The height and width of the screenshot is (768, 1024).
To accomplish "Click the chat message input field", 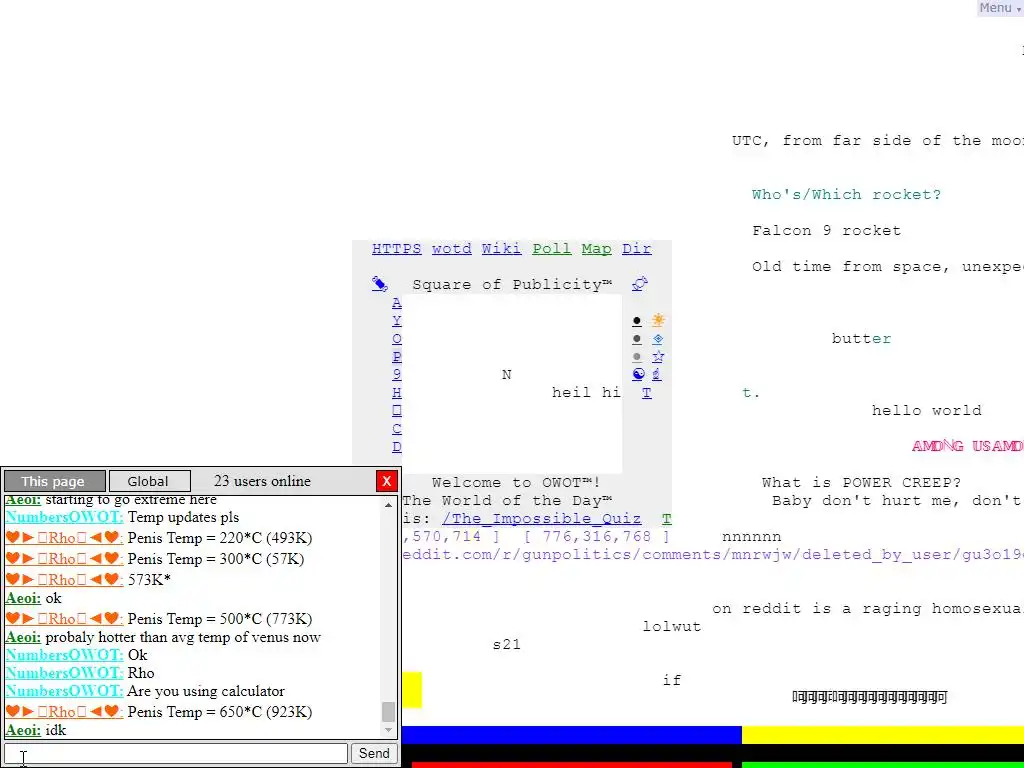I will click(176, 753).
